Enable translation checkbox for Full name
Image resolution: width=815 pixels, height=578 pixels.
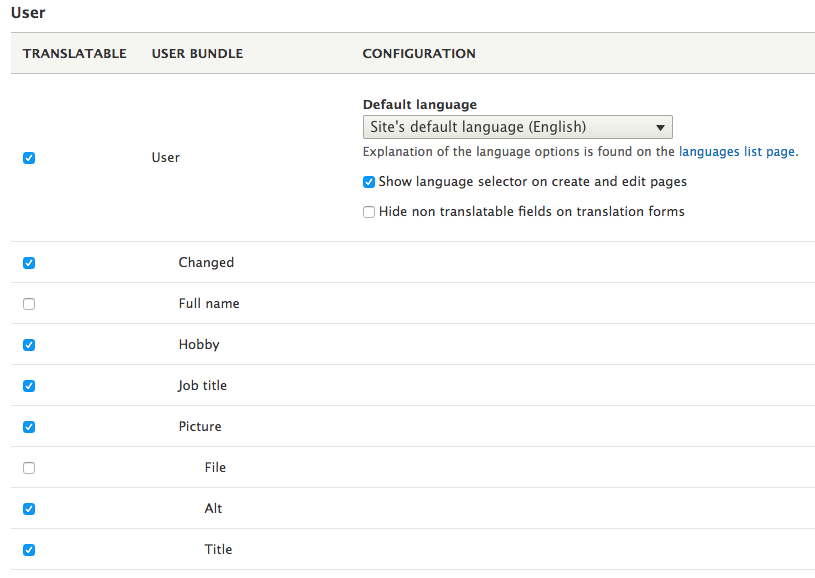click(29, 304)
